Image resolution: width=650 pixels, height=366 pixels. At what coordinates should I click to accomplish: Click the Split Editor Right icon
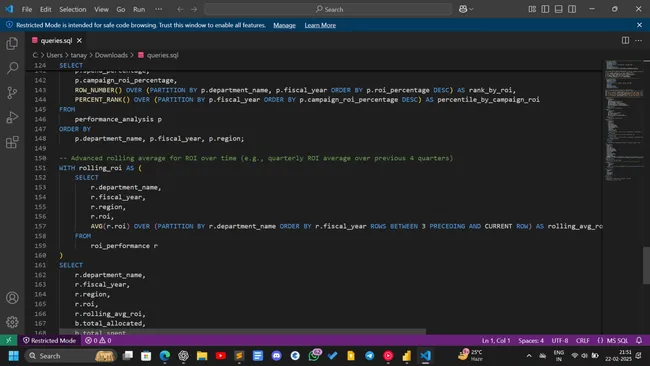point(626,40)
